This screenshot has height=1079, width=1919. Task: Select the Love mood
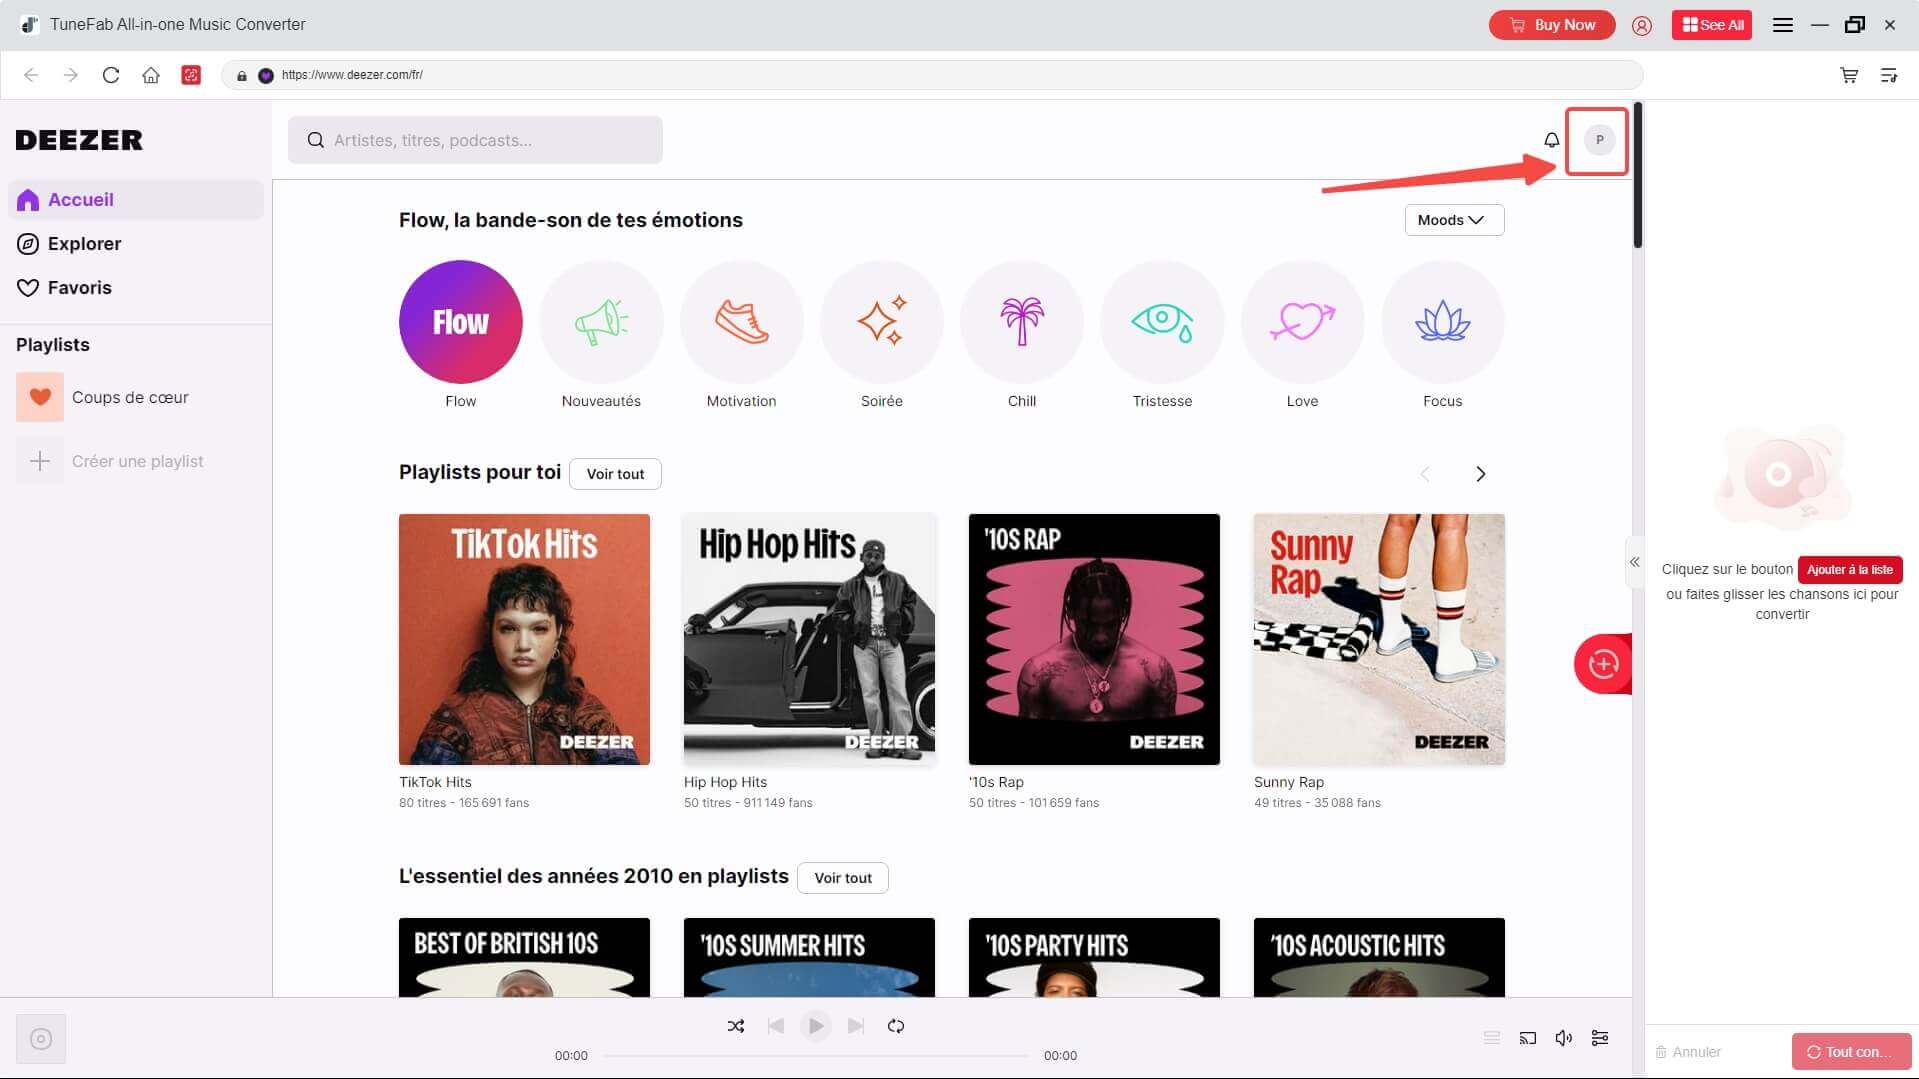[1302, 322]
